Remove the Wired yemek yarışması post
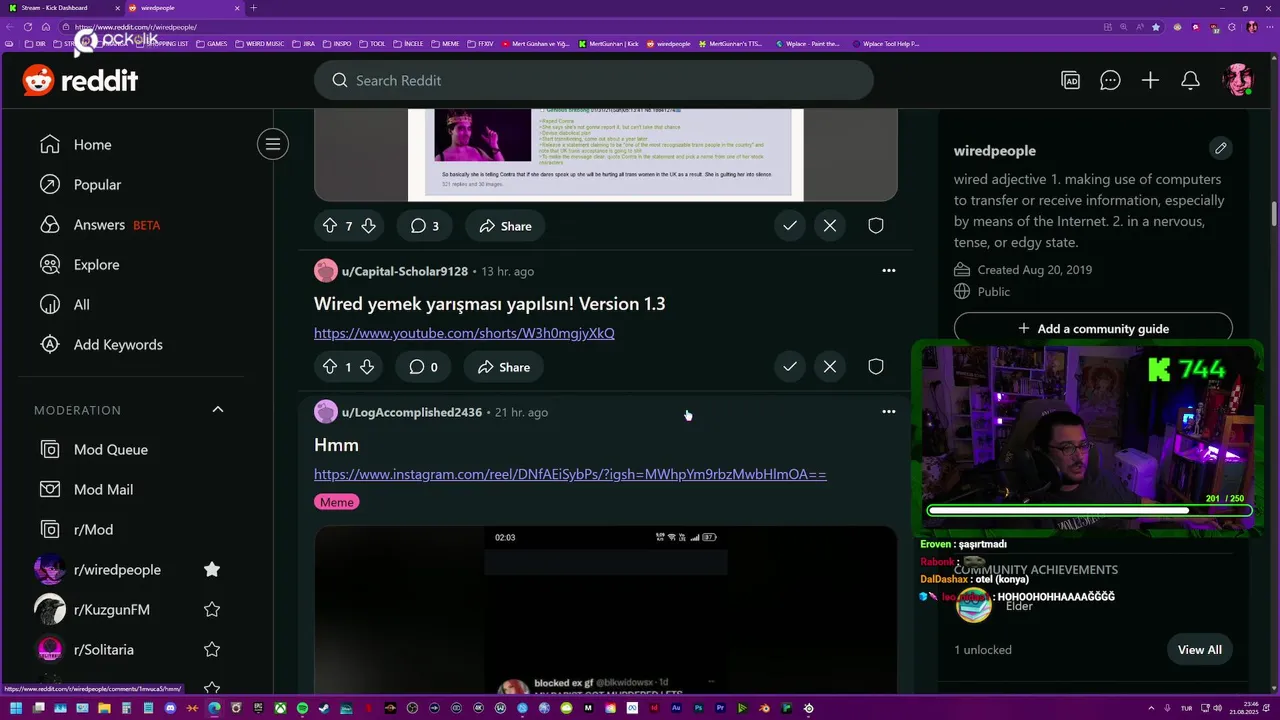1280x720 pixels. [x=830, y=367]
